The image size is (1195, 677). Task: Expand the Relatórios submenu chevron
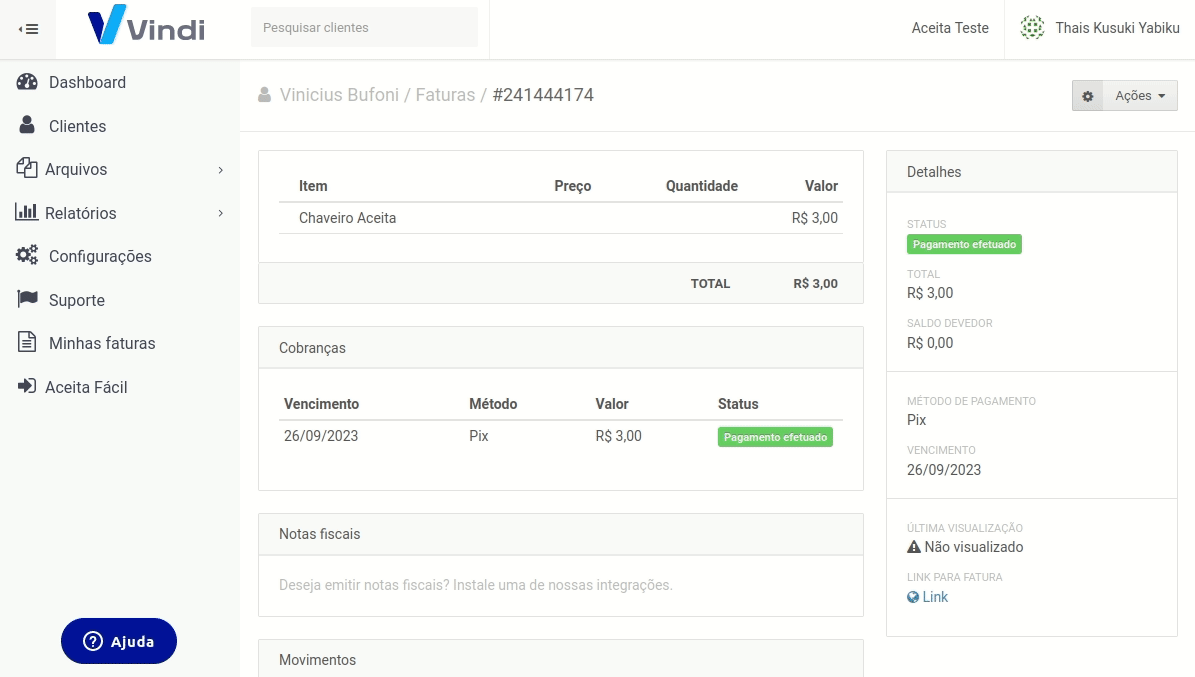(x=220, y=213)
